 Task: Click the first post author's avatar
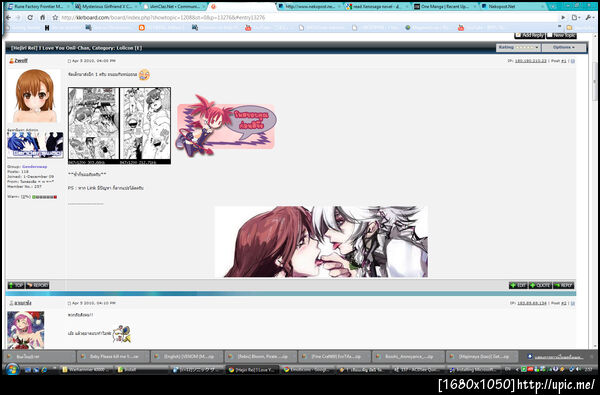coord(34,96)
